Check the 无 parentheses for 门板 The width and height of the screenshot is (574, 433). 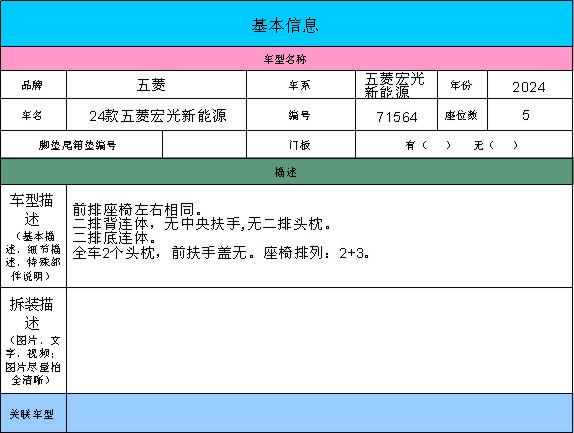(503, 145)
